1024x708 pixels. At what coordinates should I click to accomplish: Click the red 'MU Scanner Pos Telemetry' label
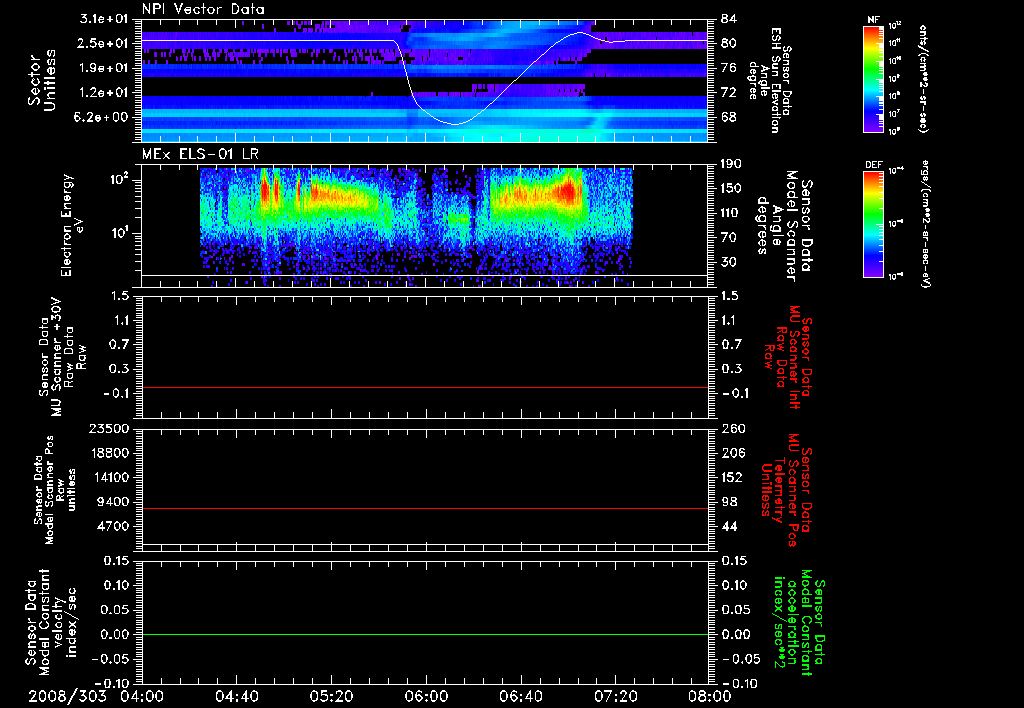click(785, 490)
